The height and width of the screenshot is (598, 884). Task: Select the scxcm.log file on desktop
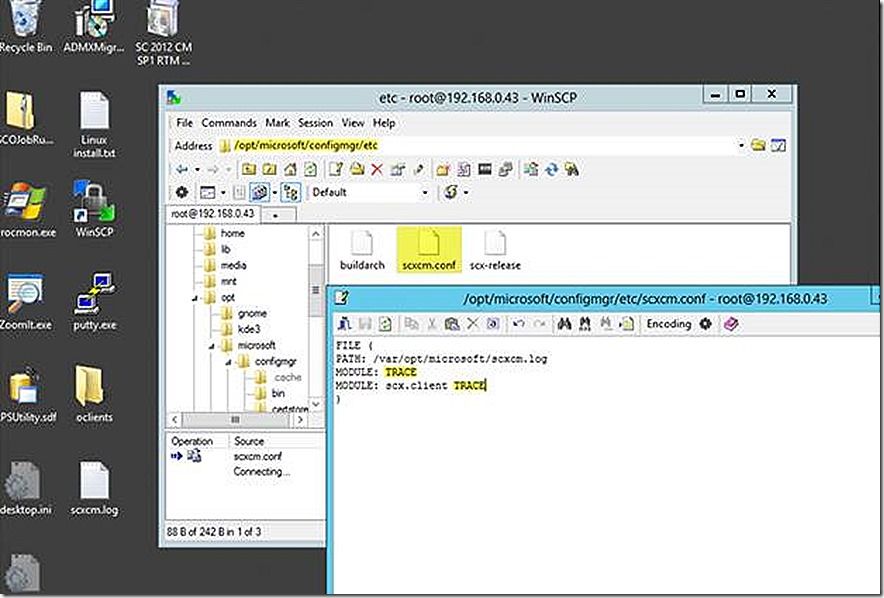point(94,489)
